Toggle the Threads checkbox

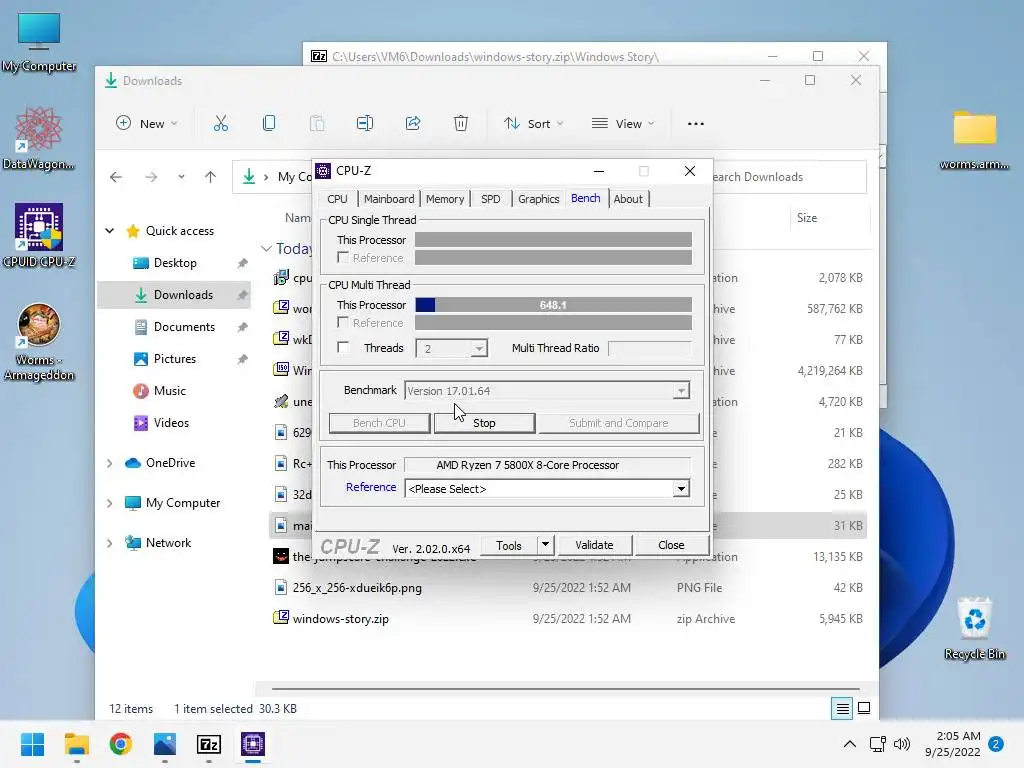(343, 347)
